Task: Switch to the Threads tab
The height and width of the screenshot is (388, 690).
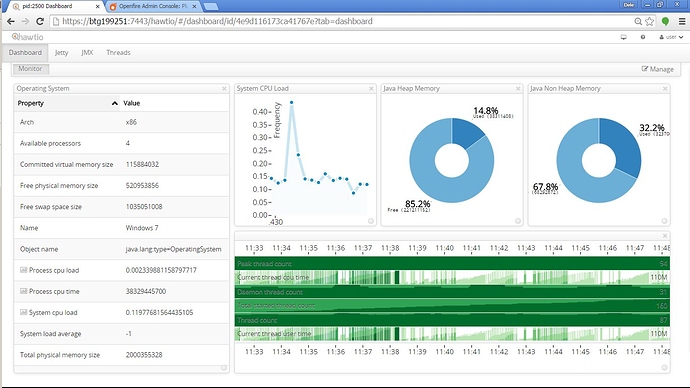Action: (x=118, y=52)
